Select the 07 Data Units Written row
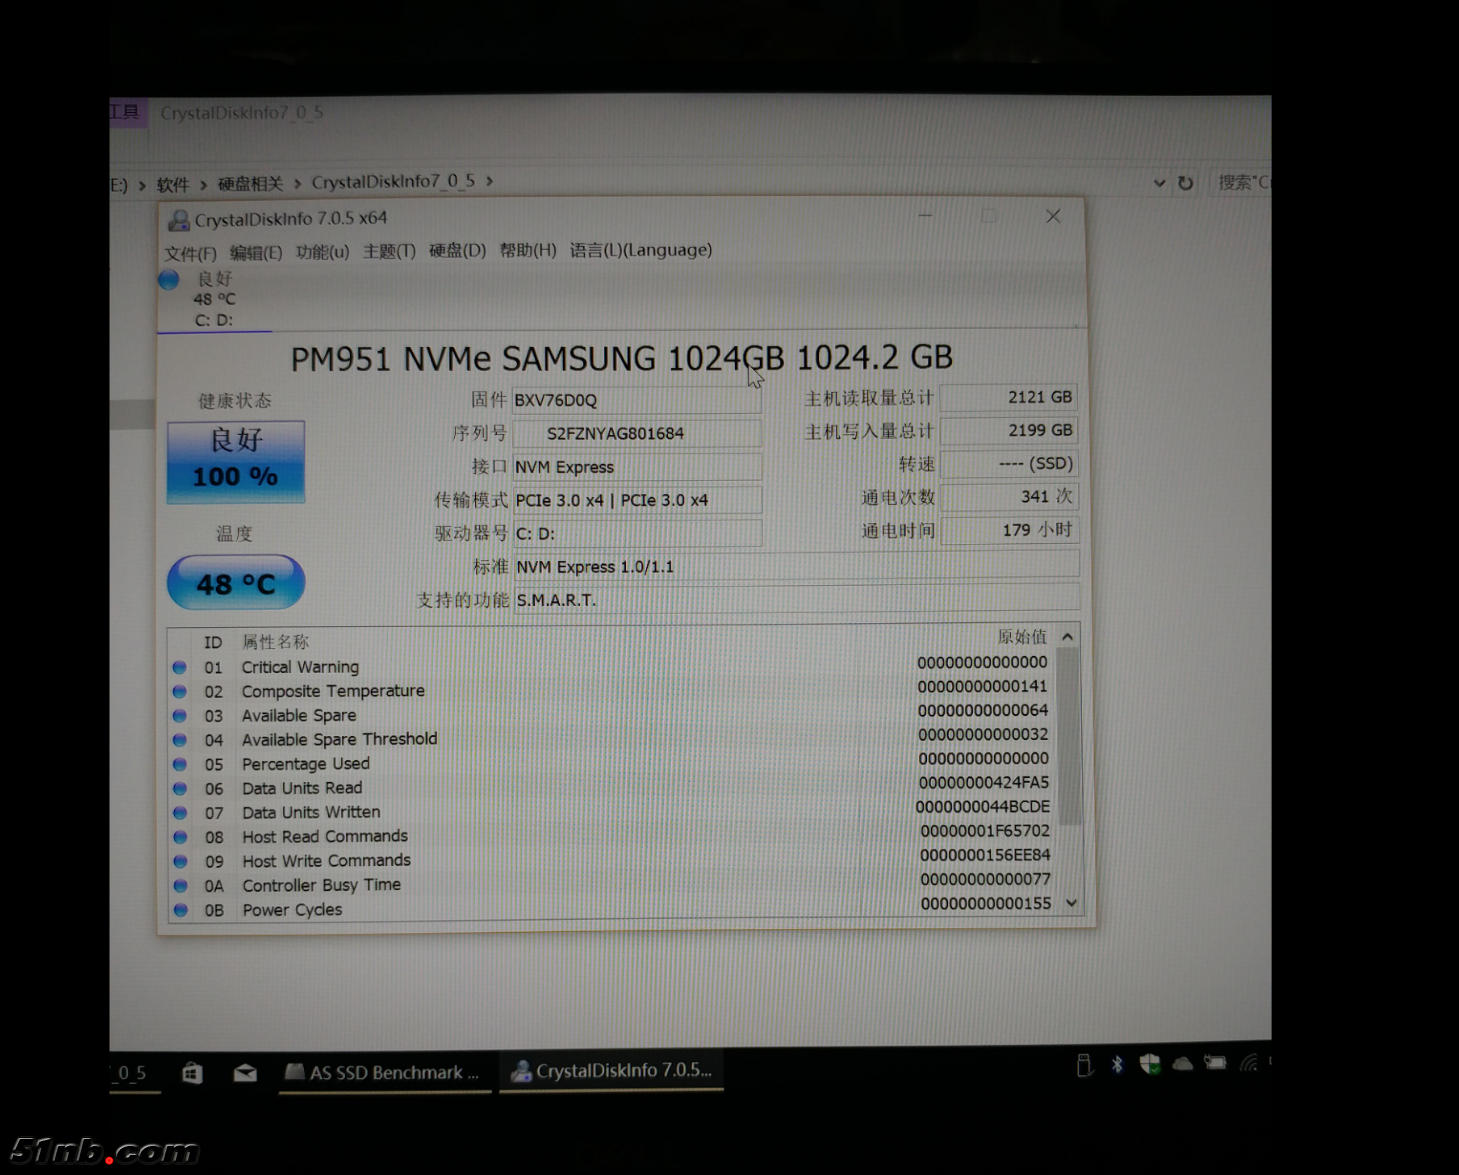Viewport: 1459px width, 1175px height. [612, 811]
